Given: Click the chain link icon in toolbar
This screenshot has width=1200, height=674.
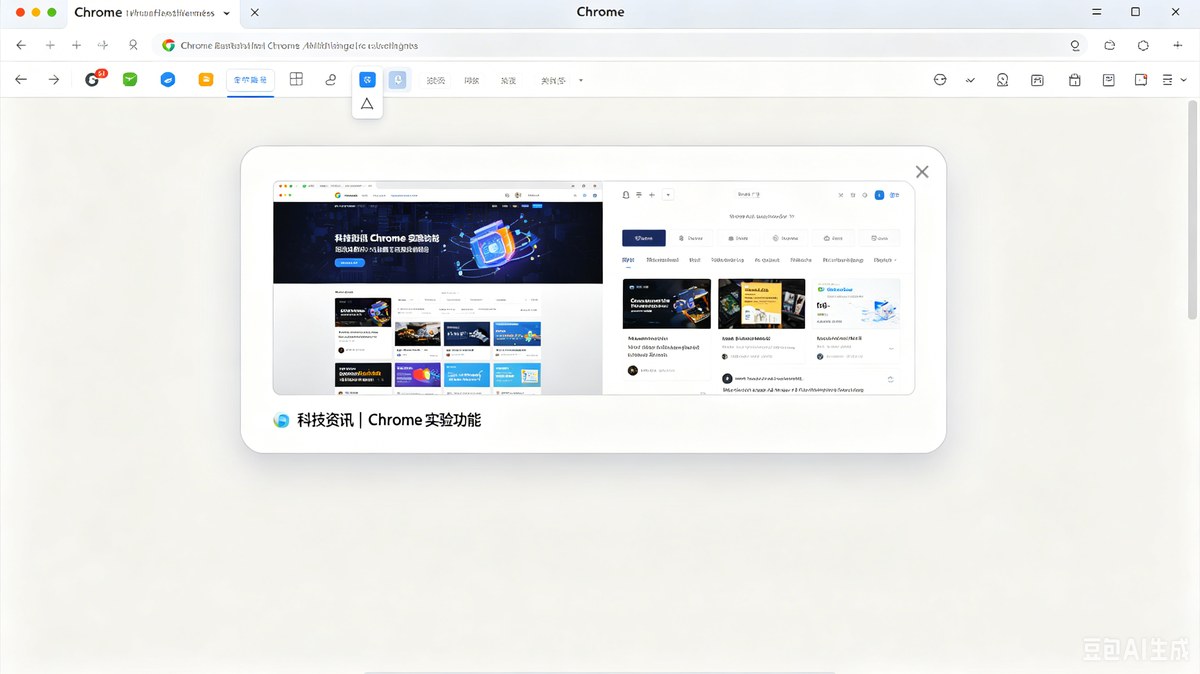Looking at the screenshot, I should (x=331, y=80).
